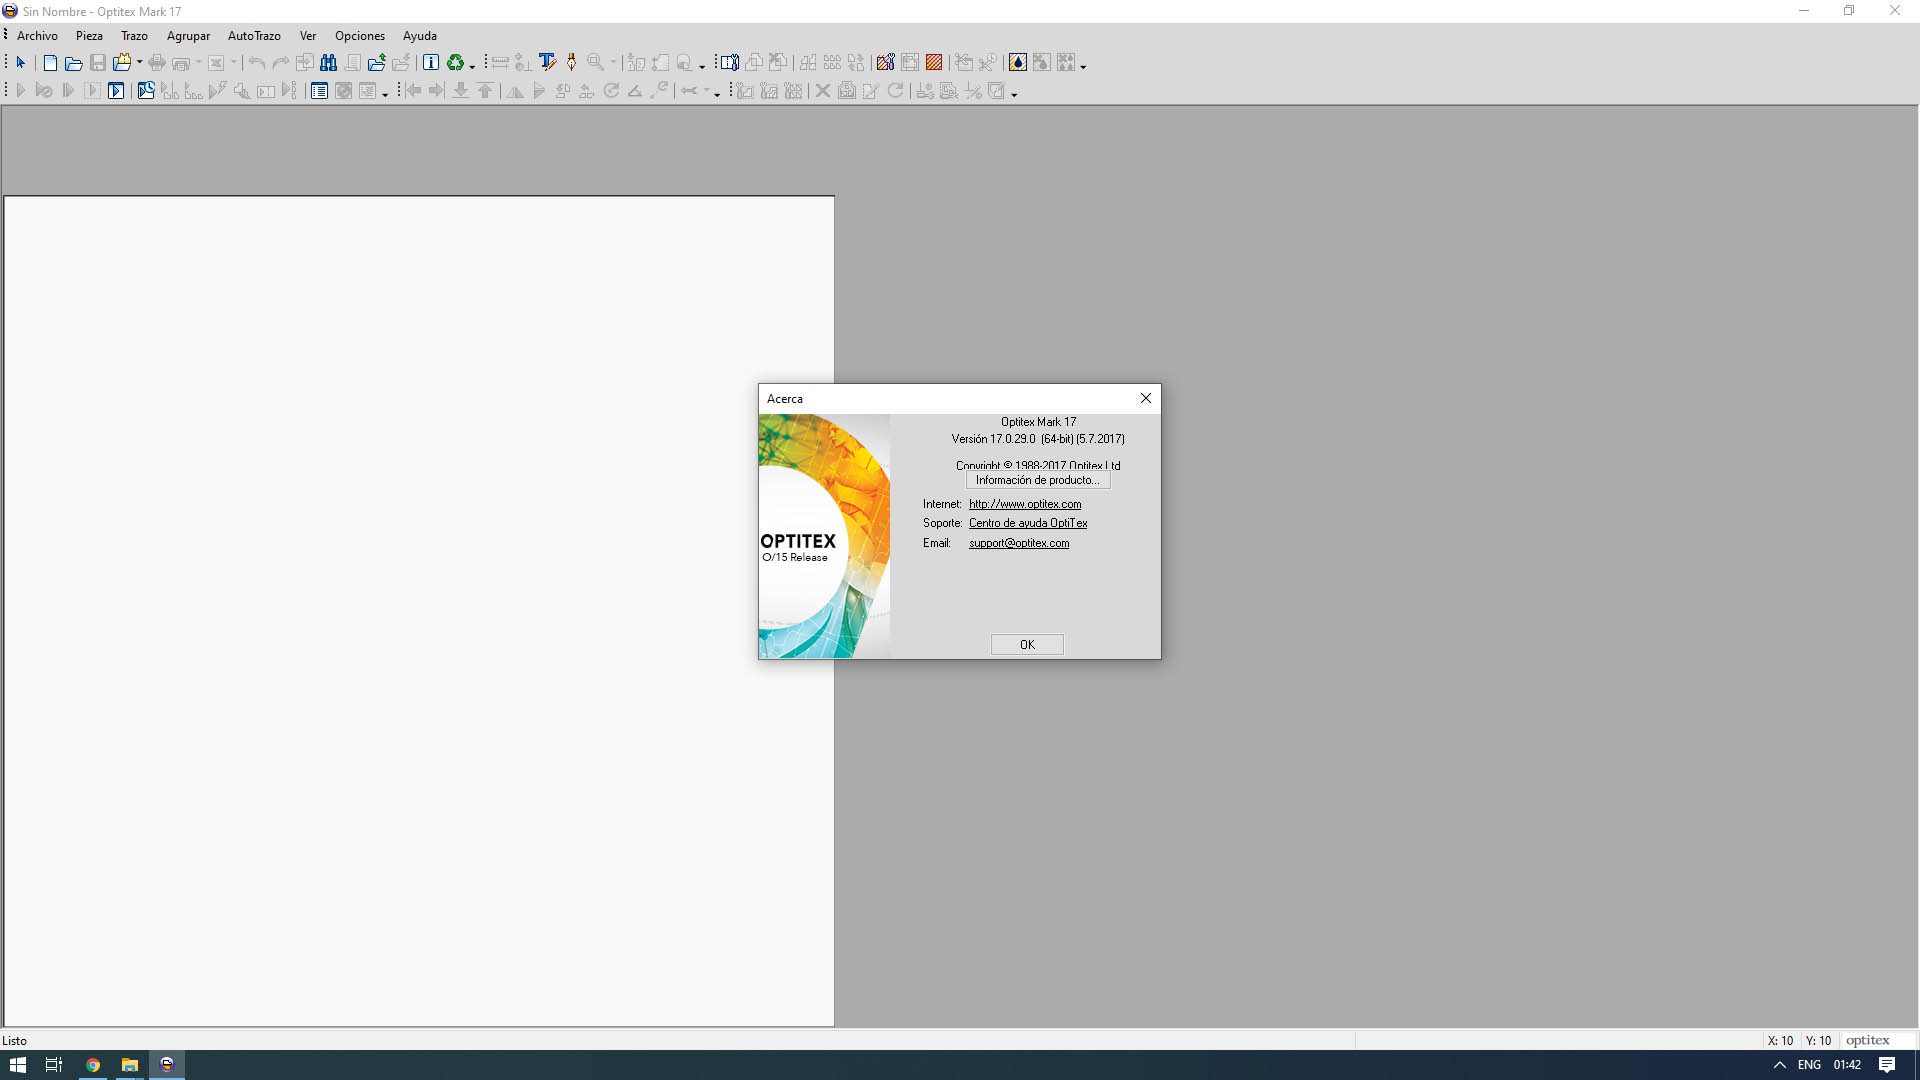Select the text tool icon
Viewport: 1920px width, 1080px height.
(x=547, y=63)
